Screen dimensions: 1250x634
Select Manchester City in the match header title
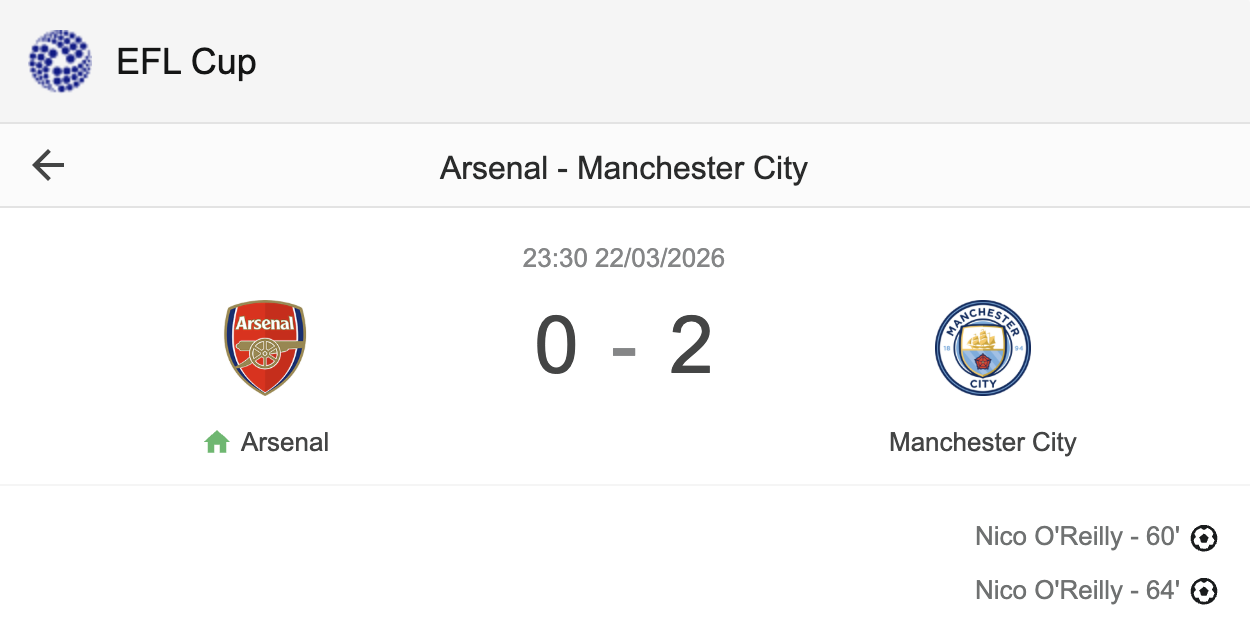click(x=692, y=168)
